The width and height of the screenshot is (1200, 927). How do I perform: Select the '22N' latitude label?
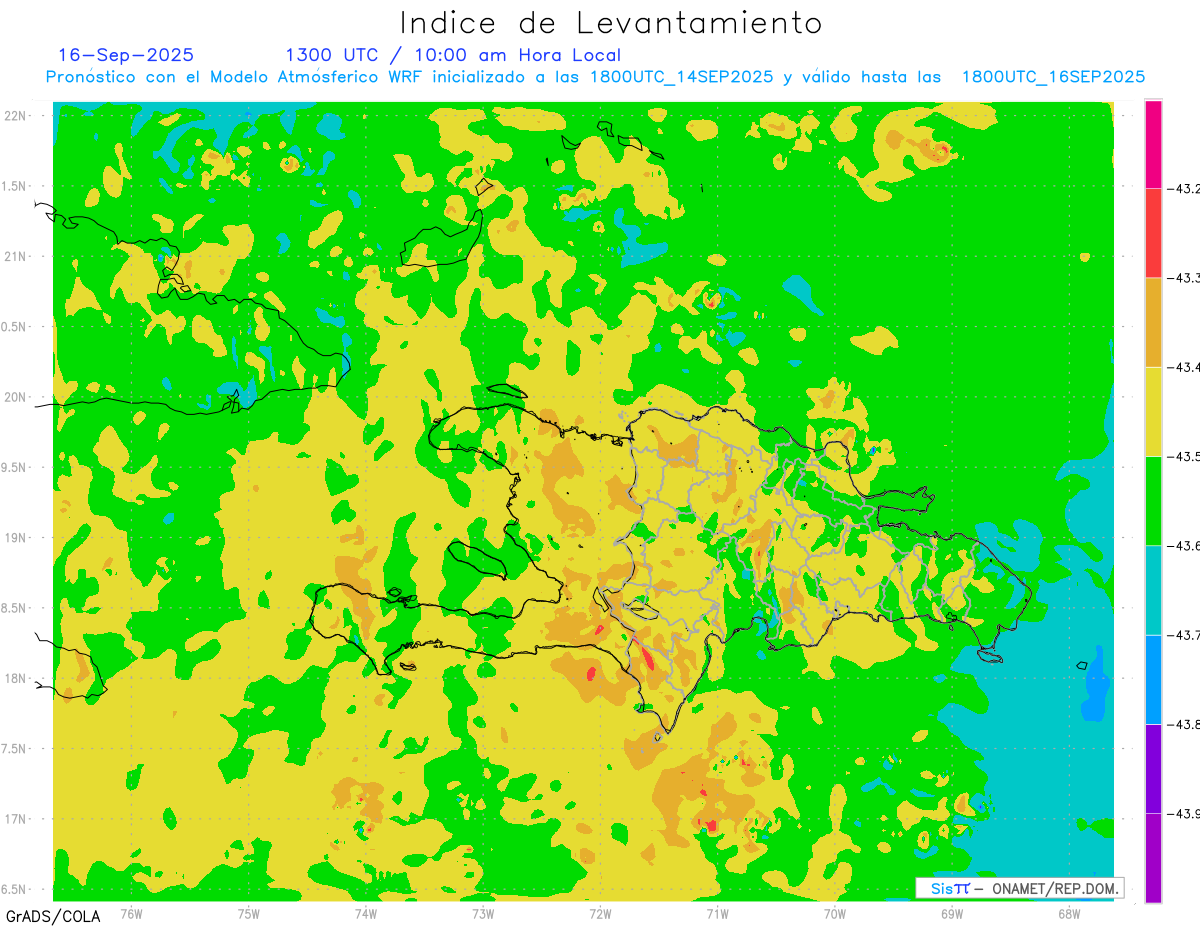[16, 116]
